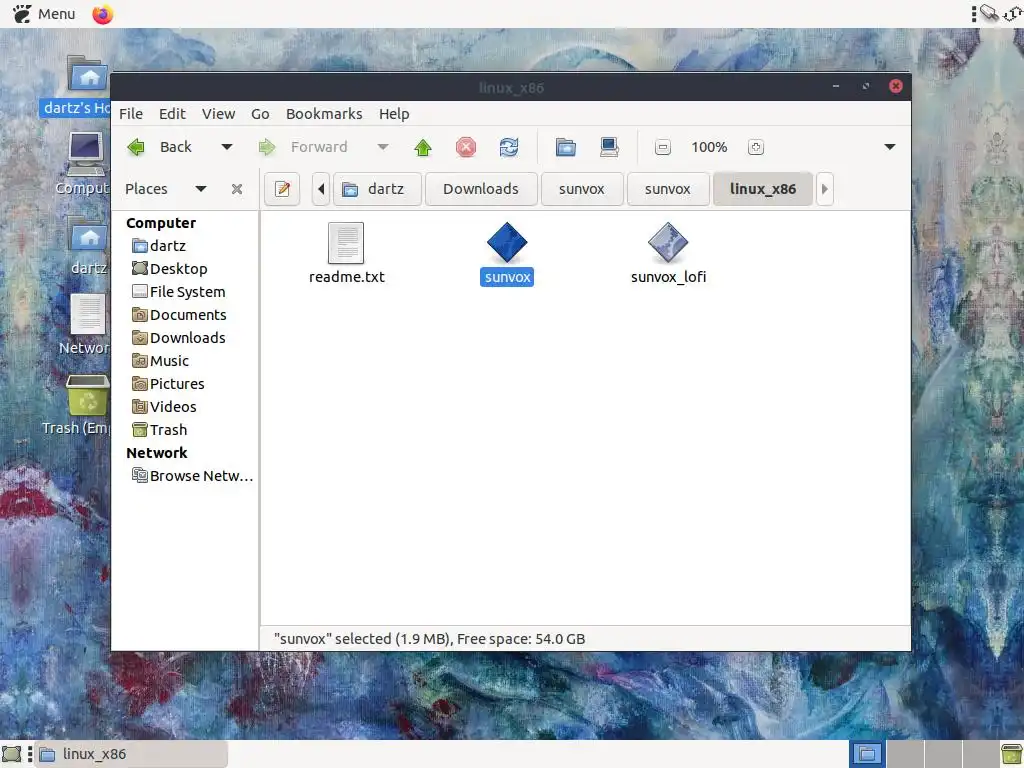Select Desktop in the Places sidebar

169,269
